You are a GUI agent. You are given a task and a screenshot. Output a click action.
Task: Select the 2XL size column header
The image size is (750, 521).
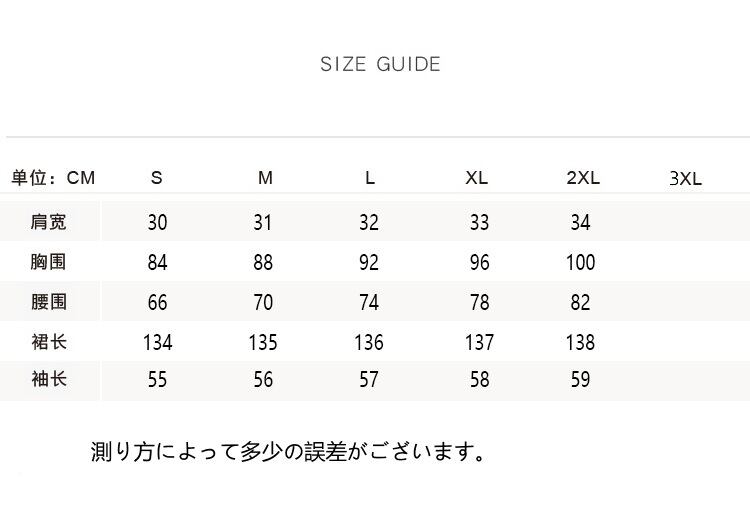click(583, 178)
